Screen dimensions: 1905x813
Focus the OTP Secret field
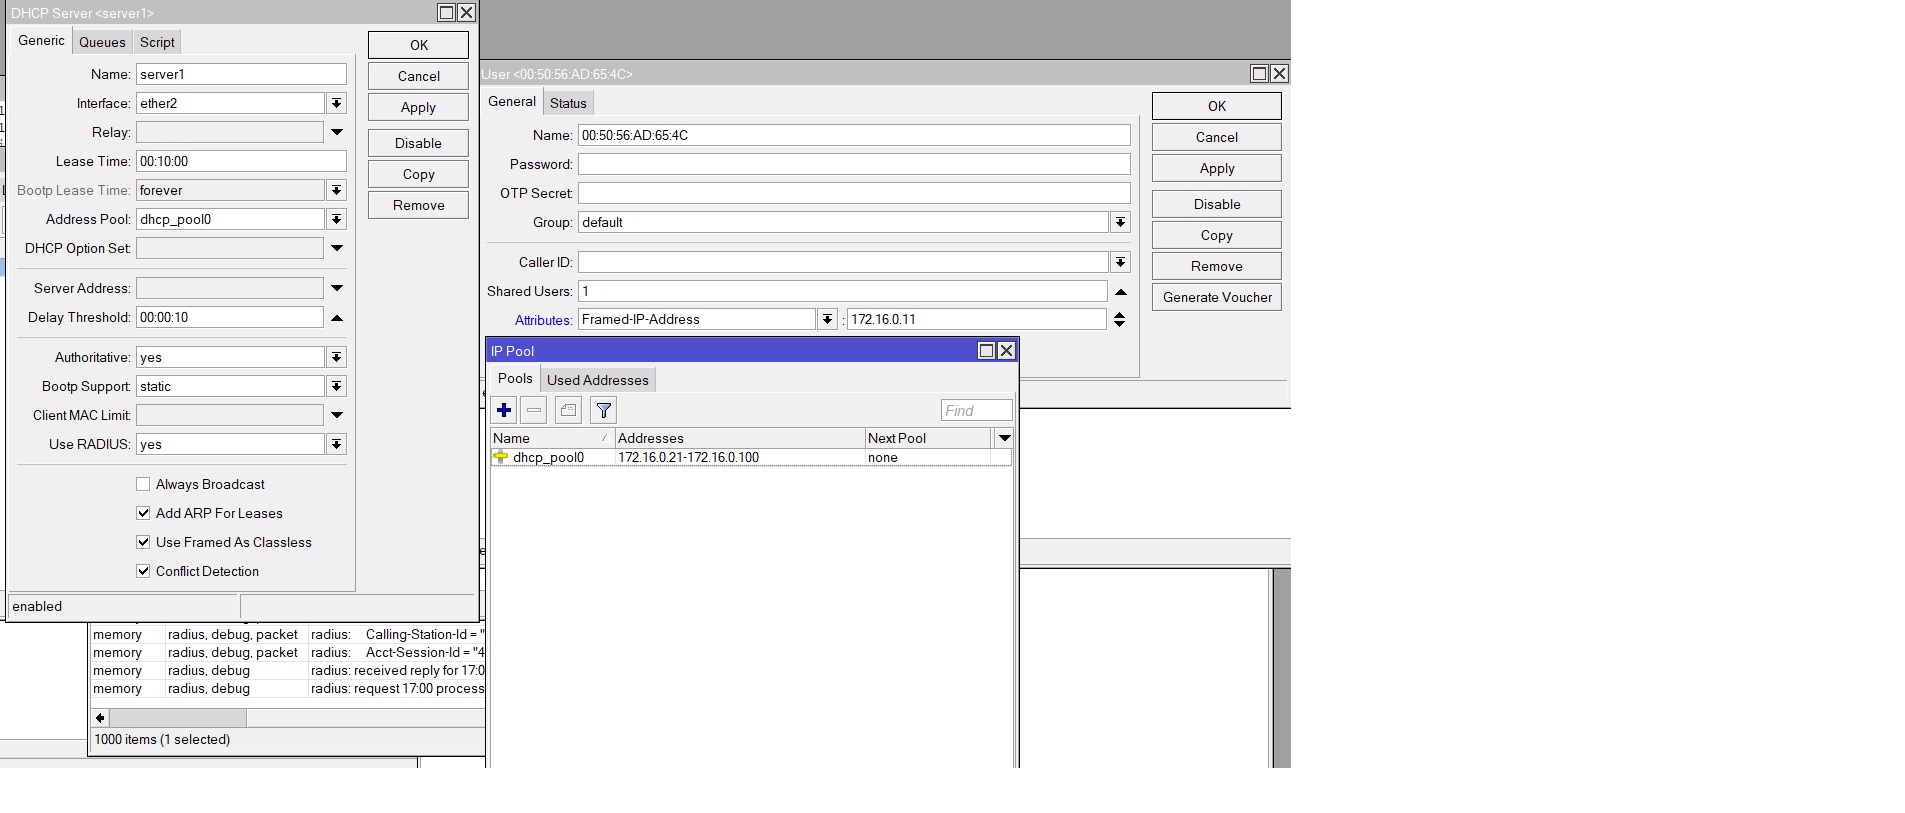(x=854, y=193)
